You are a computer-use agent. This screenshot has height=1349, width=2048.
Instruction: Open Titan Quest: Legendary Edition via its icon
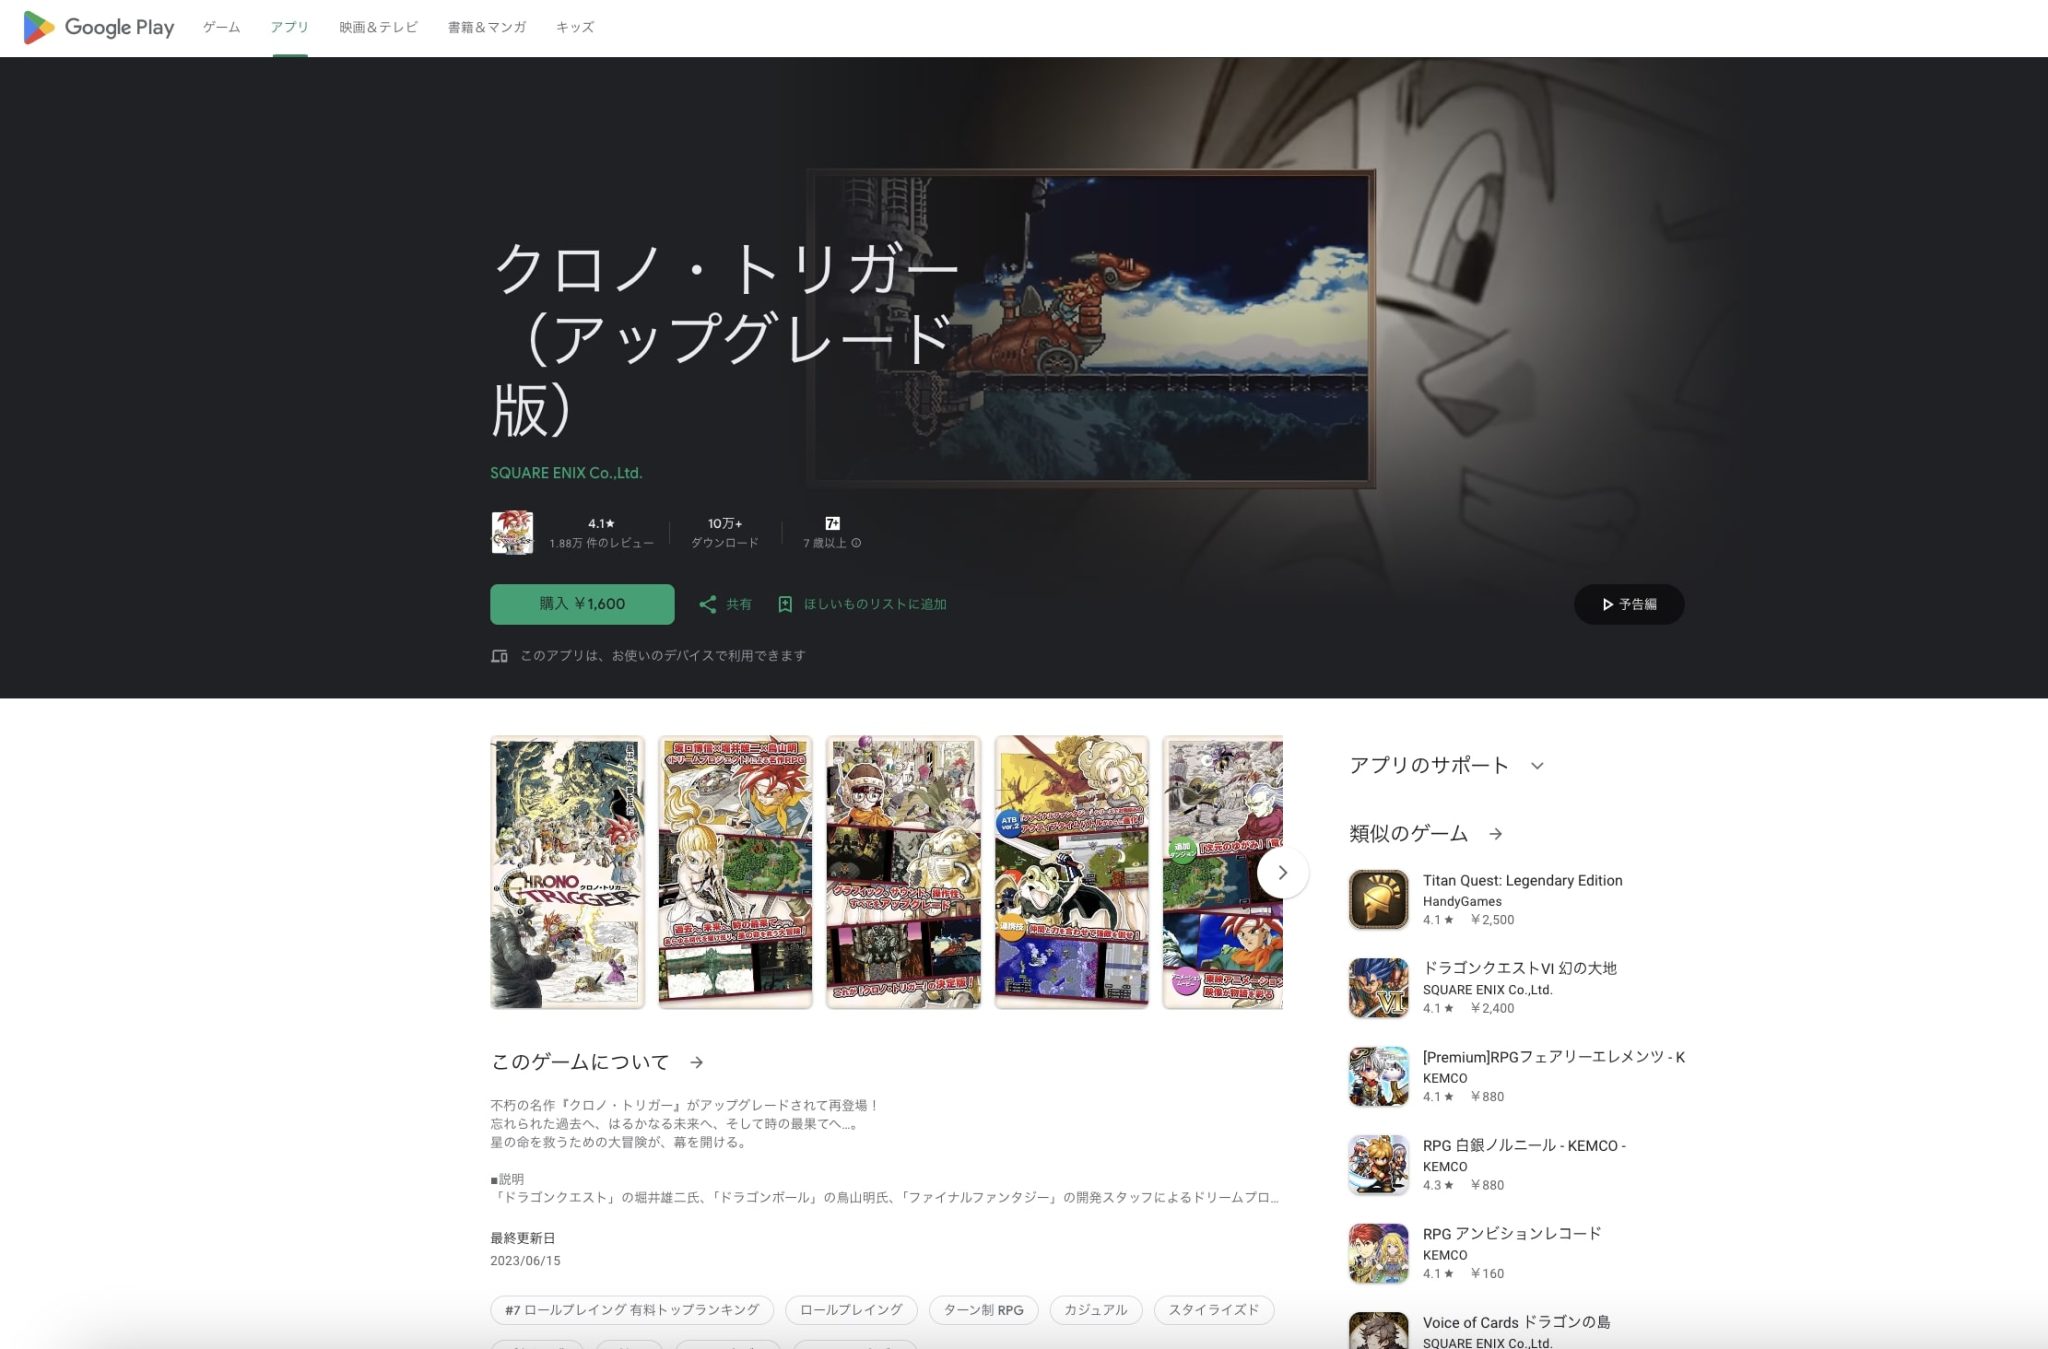1378,899
